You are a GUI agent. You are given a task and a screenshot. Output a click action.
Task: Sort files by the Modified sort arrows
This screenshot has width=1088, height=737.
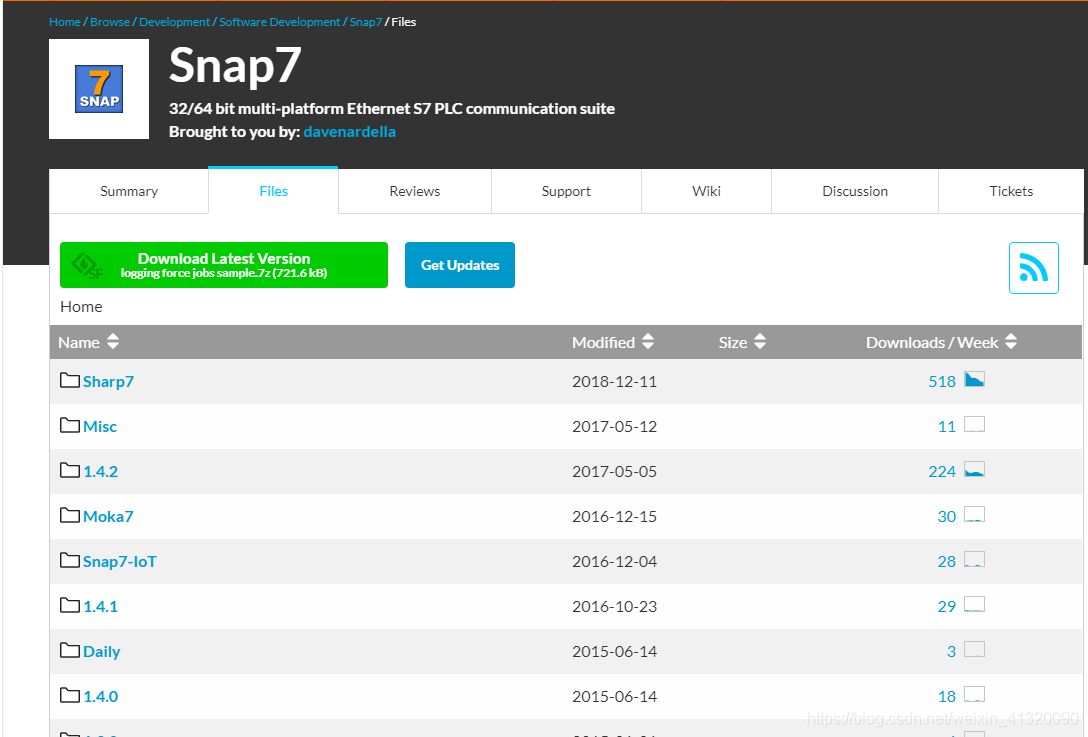click(648, 341)
